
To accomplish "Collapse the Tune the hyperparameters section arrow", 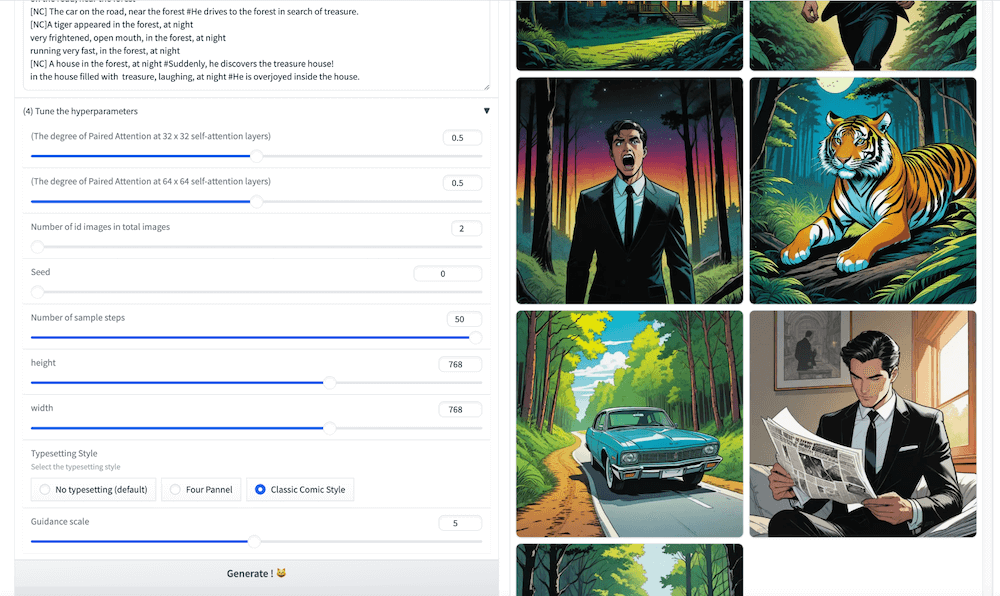I will click(486, 111).
